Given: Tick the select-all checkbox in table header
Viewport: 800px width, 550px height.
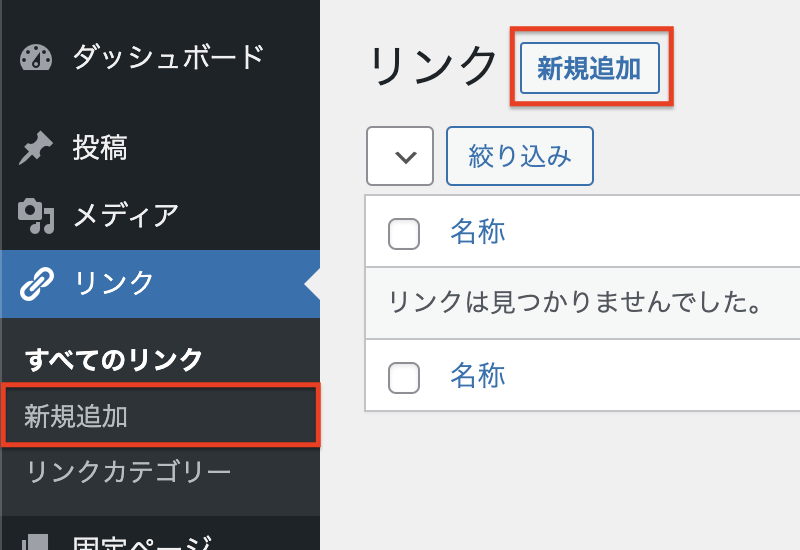Looking at the screenshot, I should pos(403,234).
